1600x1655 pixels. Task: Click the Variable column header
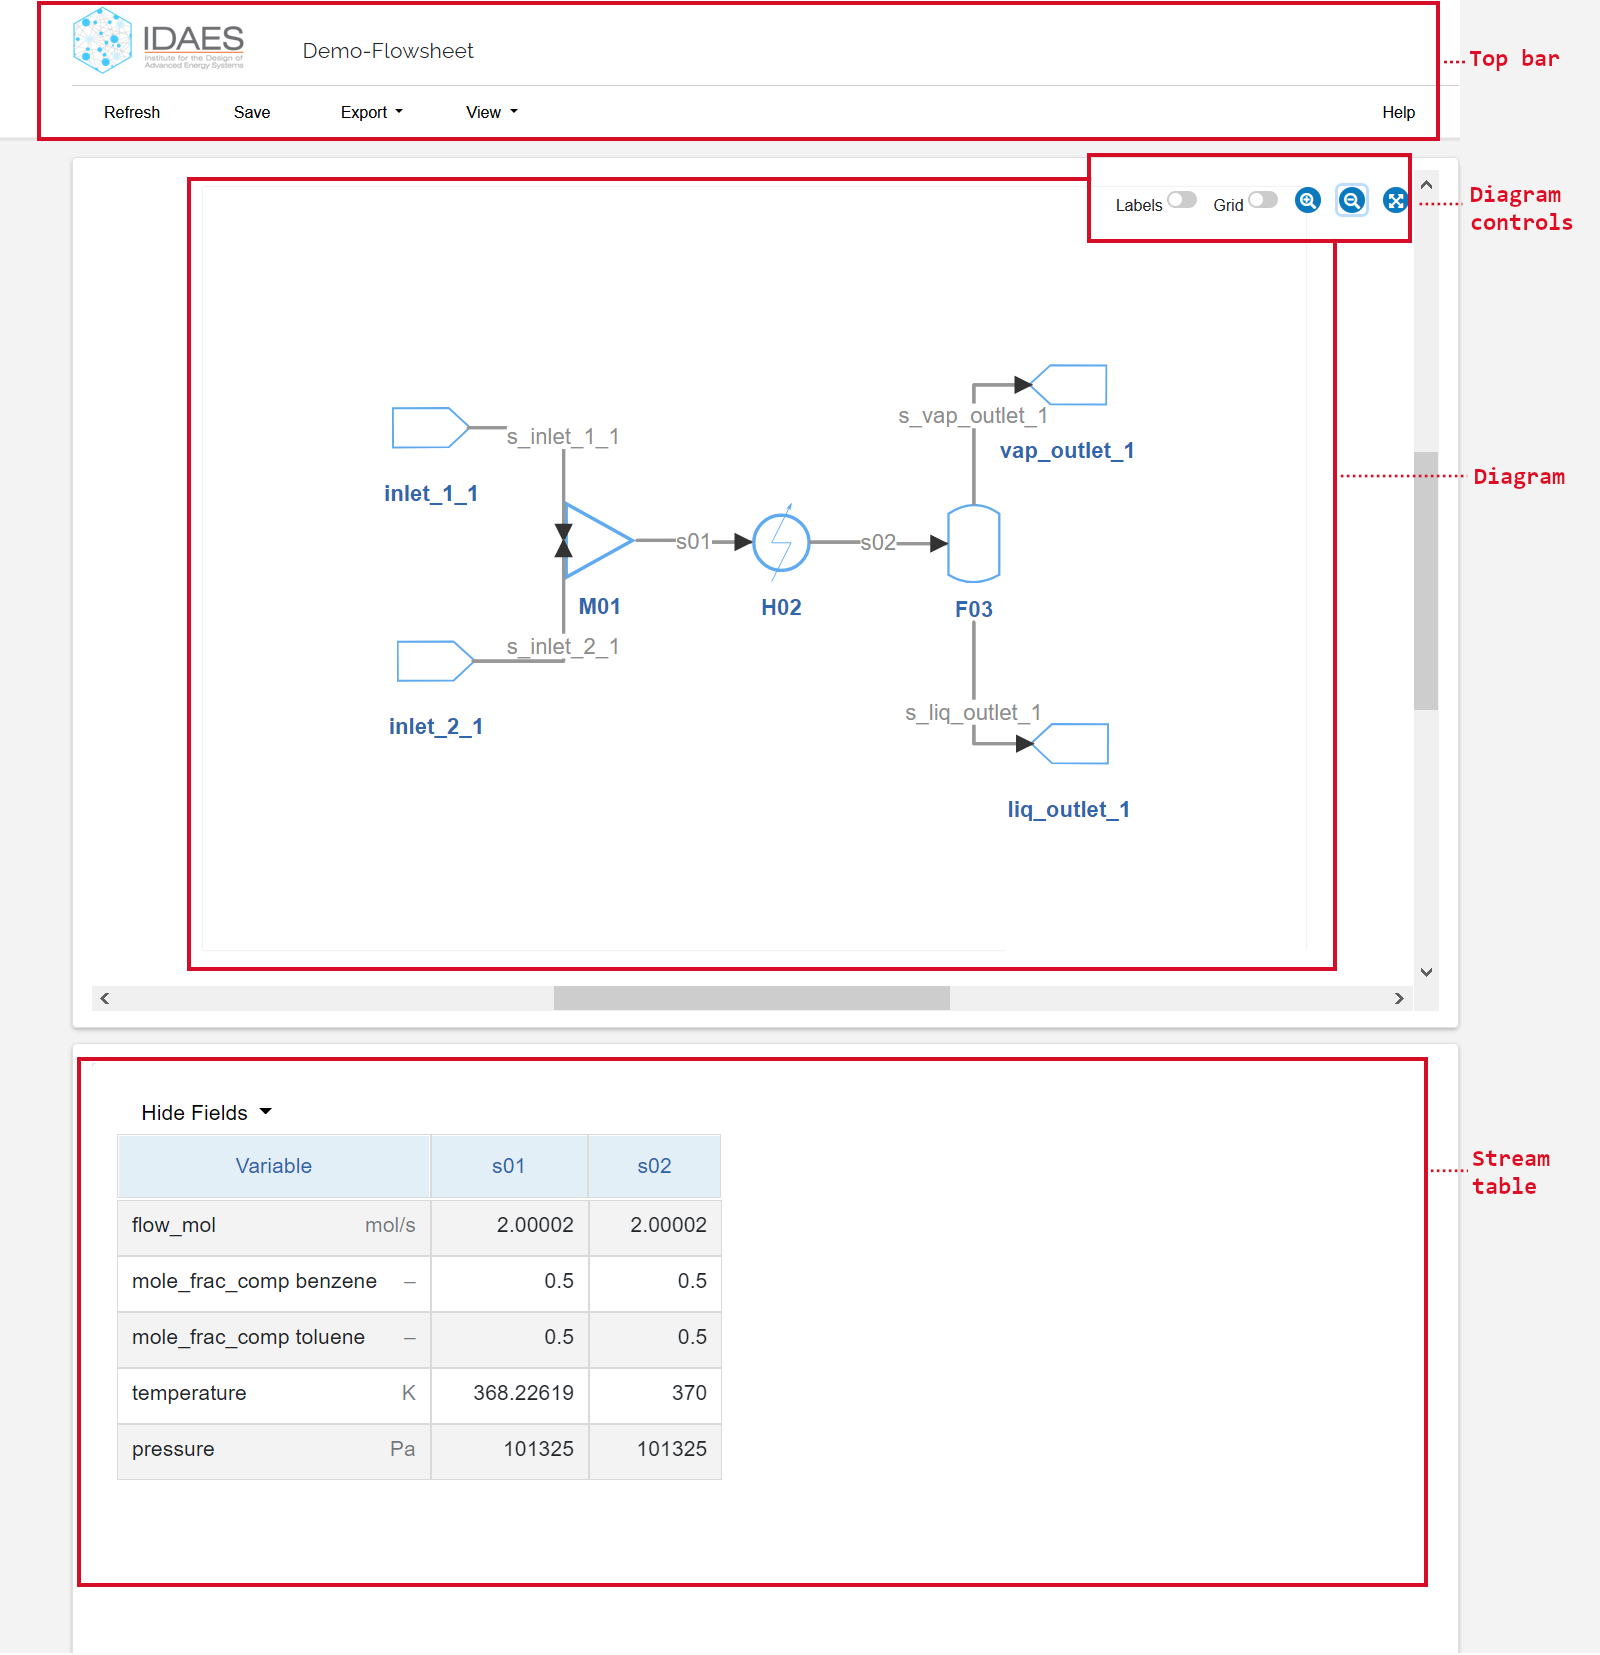click(274, 1166)
